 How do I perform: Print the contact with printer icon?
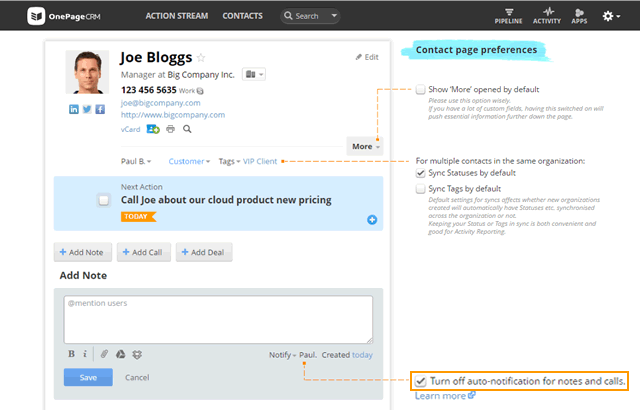(x=171, y=129)
